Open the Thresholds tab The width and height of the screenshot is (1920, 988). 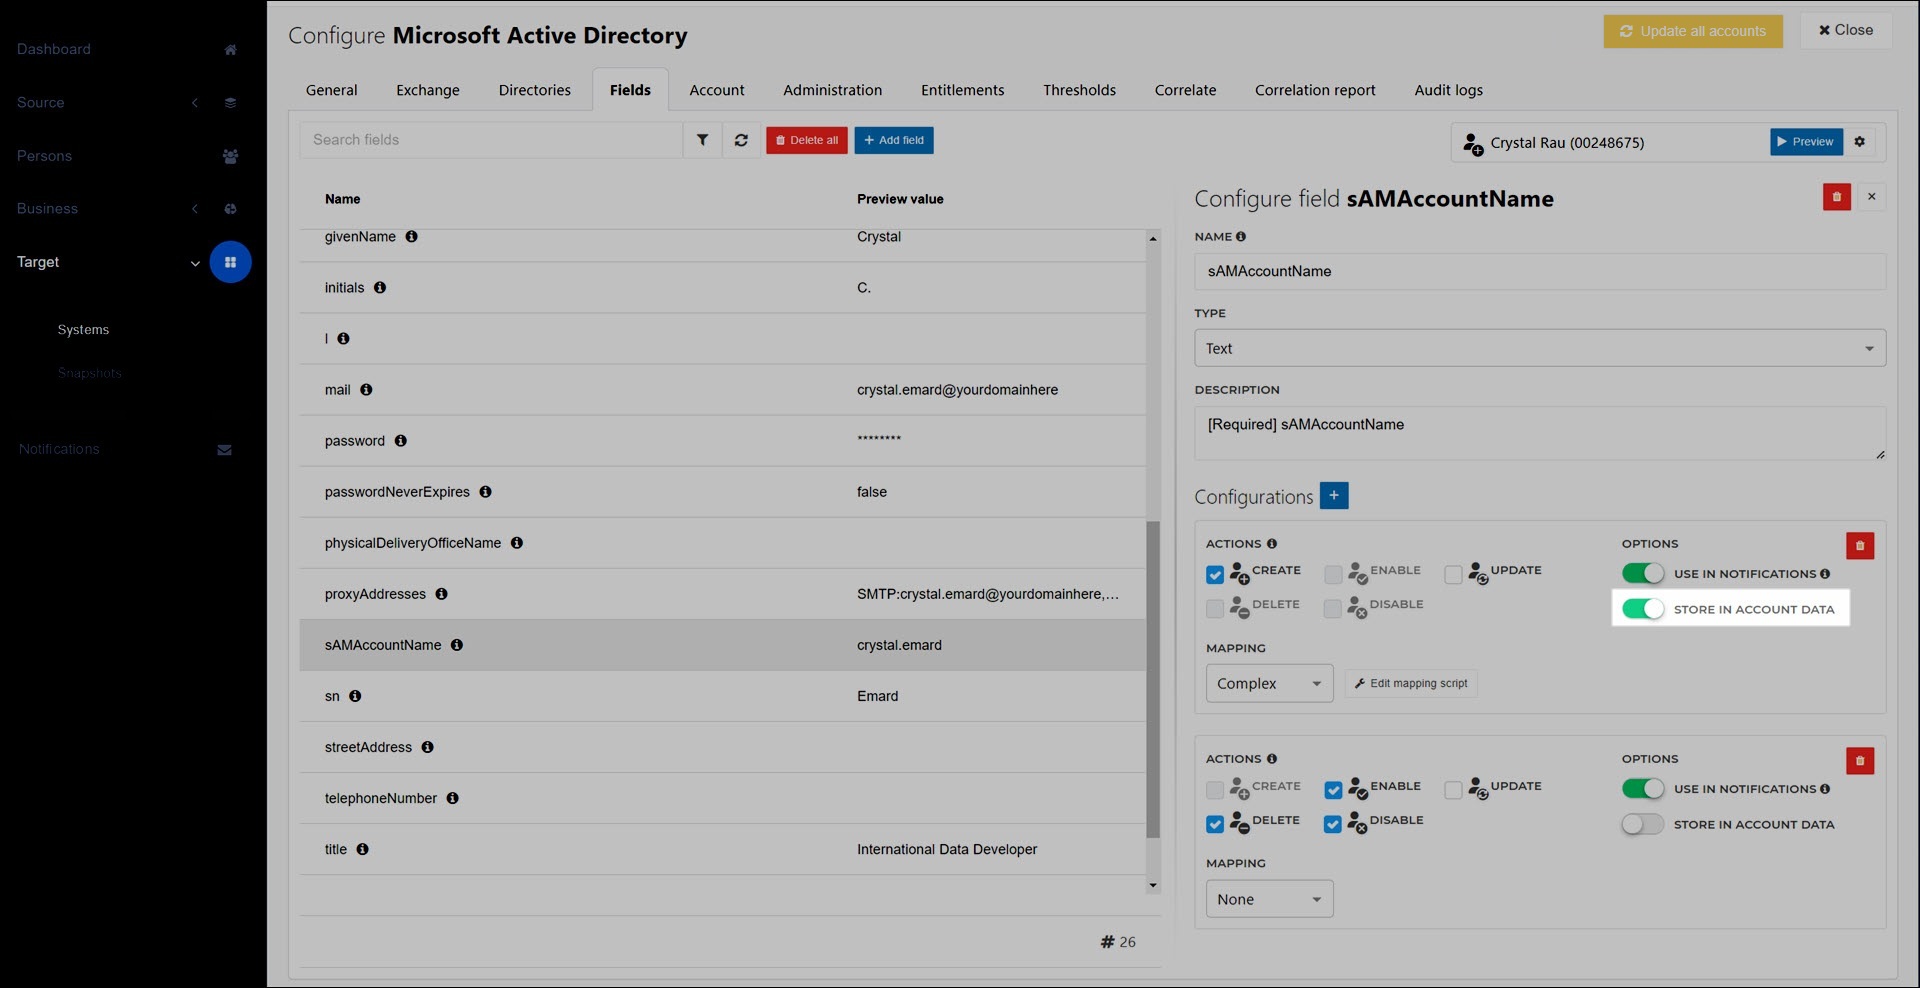(x=1079, y=90)
